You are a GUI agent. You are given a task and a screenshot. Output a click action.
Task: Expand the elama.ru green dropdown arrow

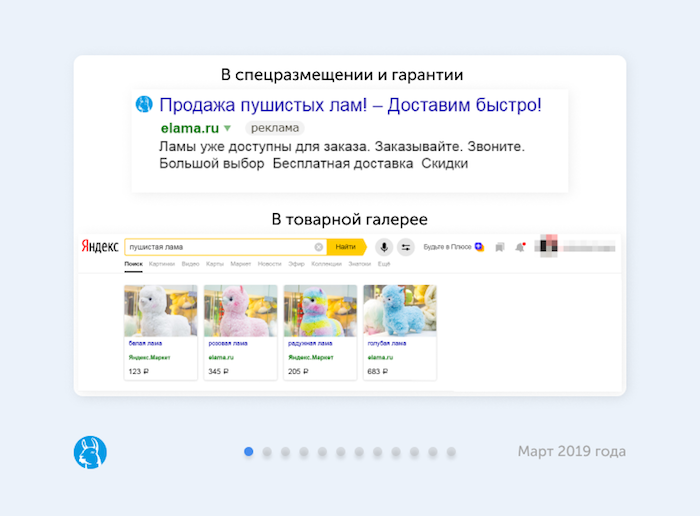point(227,128)
